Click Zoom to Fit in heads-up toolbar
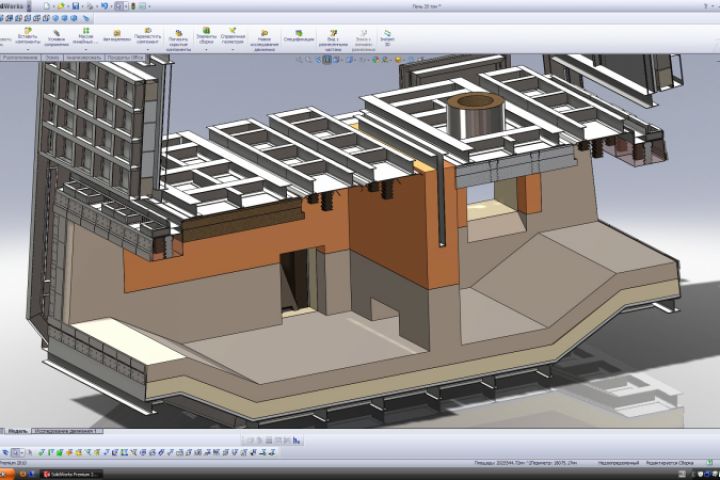Screen dimensions: 720x480 coord(299,60)
